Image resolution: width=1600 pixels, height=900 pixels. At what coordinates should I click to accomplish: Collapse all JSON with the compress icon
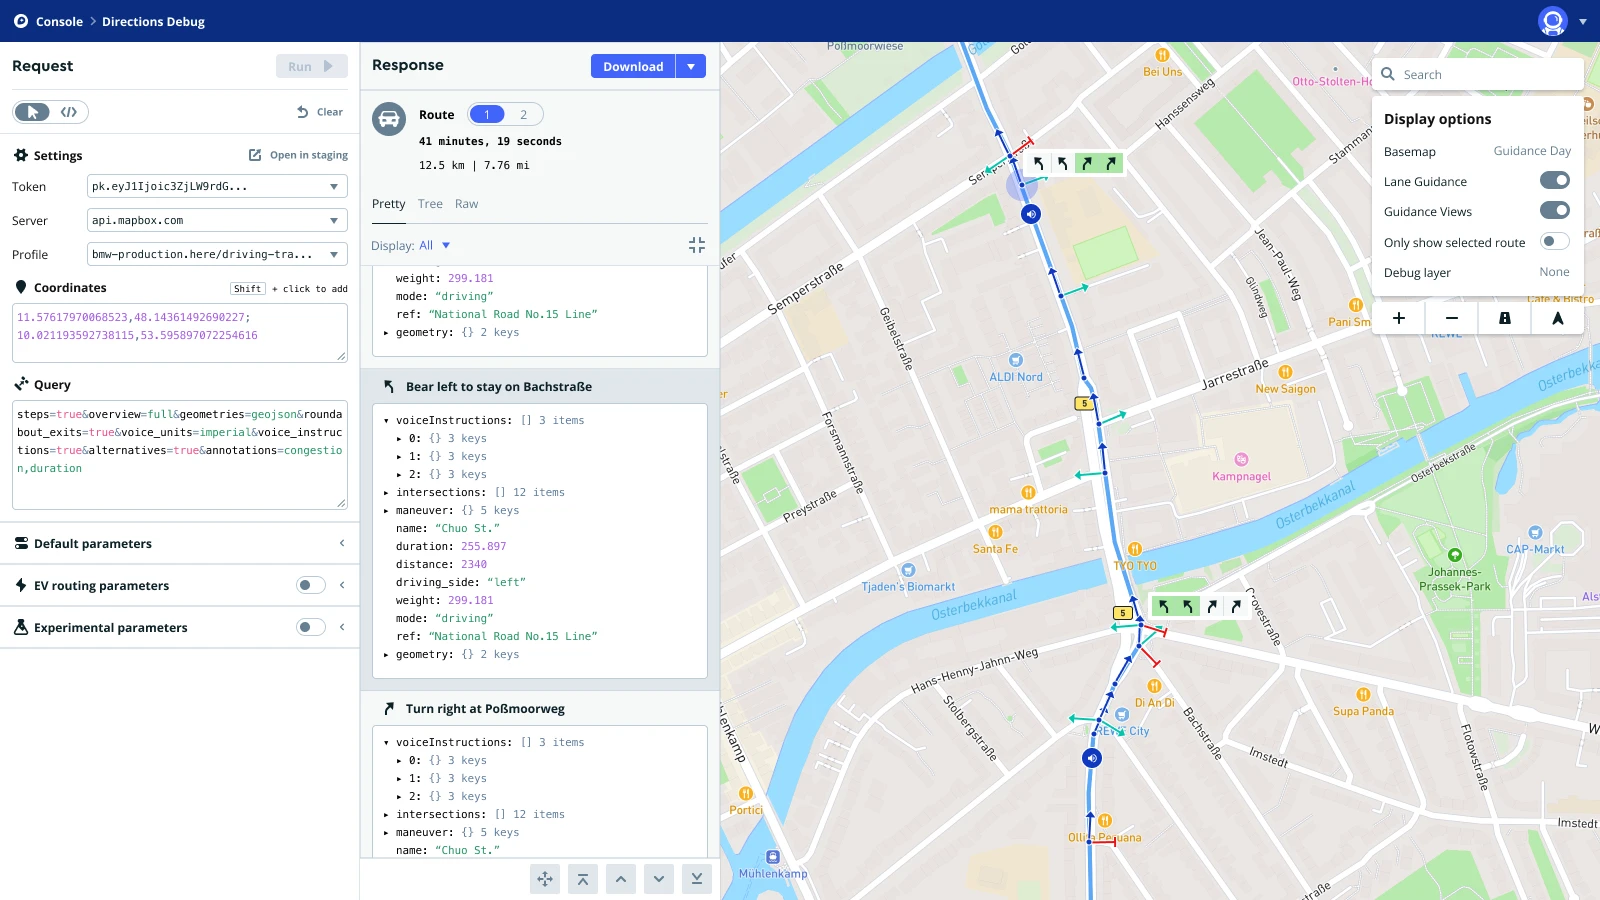(x=697, y=245)
